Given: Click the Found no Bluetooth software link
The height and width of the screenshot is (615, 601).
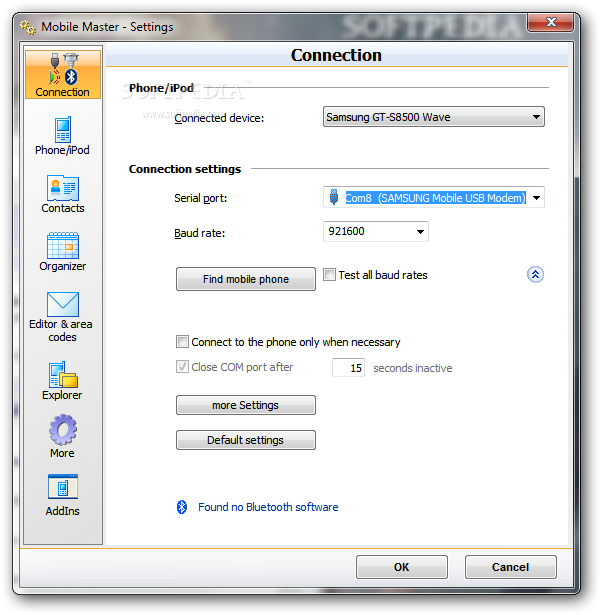Looking at the screenshot, I should pos(268,507).
